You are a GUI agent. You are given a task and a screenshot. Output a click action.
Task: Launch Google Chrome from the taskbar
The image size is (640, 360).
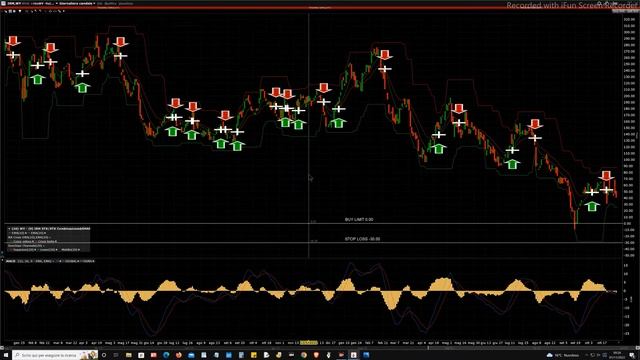pyautogui.click(x=304, y=356)
